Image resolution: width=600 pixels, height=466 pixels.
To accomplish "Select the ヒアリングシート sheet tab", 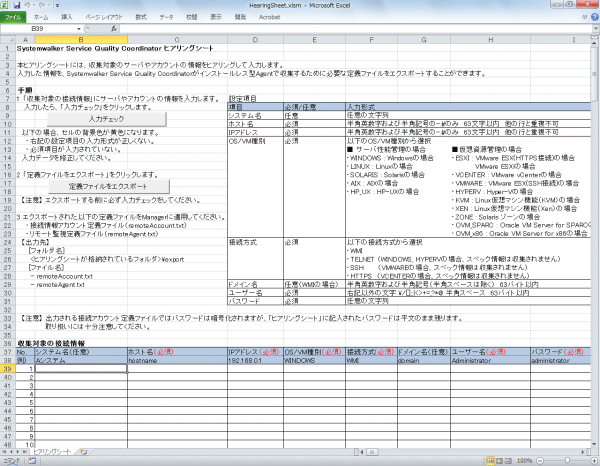I will tap(52, 452).
